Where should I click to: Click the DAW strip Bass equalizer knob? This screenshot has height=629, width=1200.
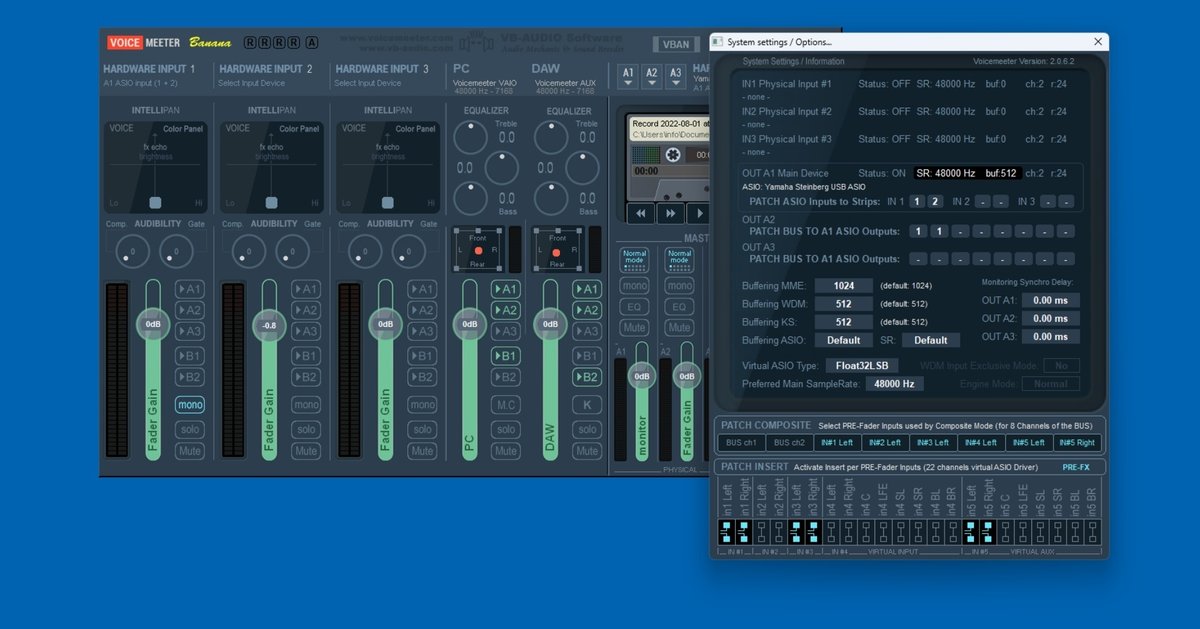click(553, 199)
